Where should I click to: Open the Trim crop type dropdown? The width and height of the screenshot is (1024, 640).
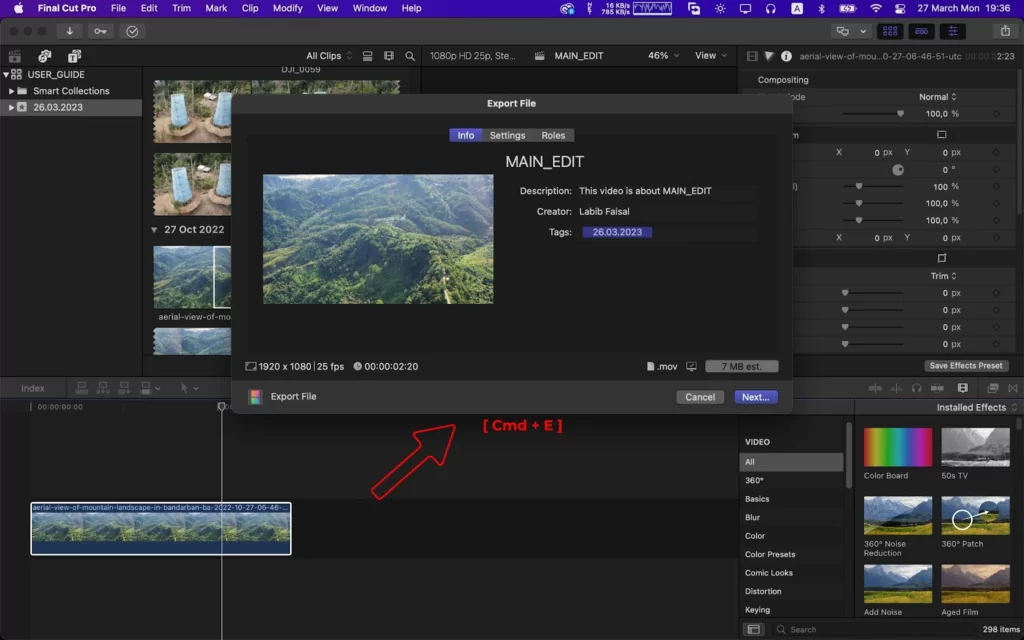tap(944, 276)
